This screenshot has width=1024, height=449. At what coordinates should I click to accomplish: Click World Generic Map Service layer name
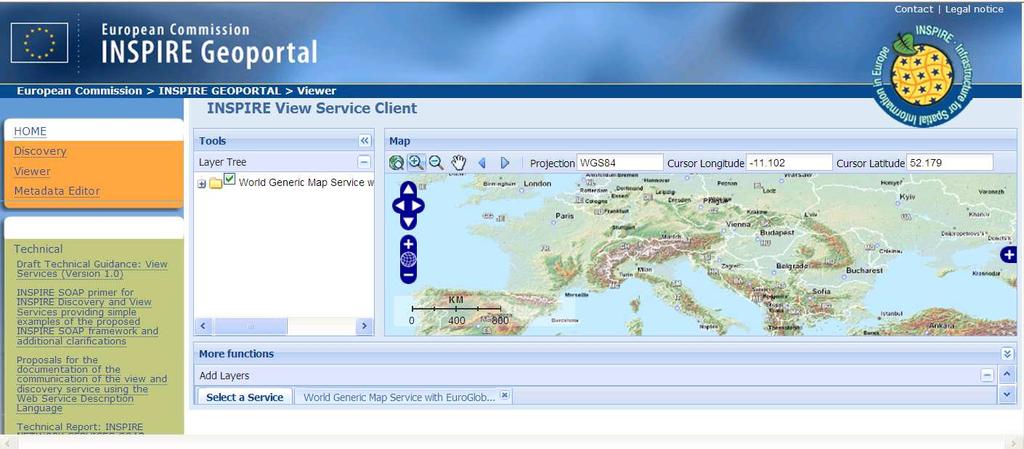[306, 182]
